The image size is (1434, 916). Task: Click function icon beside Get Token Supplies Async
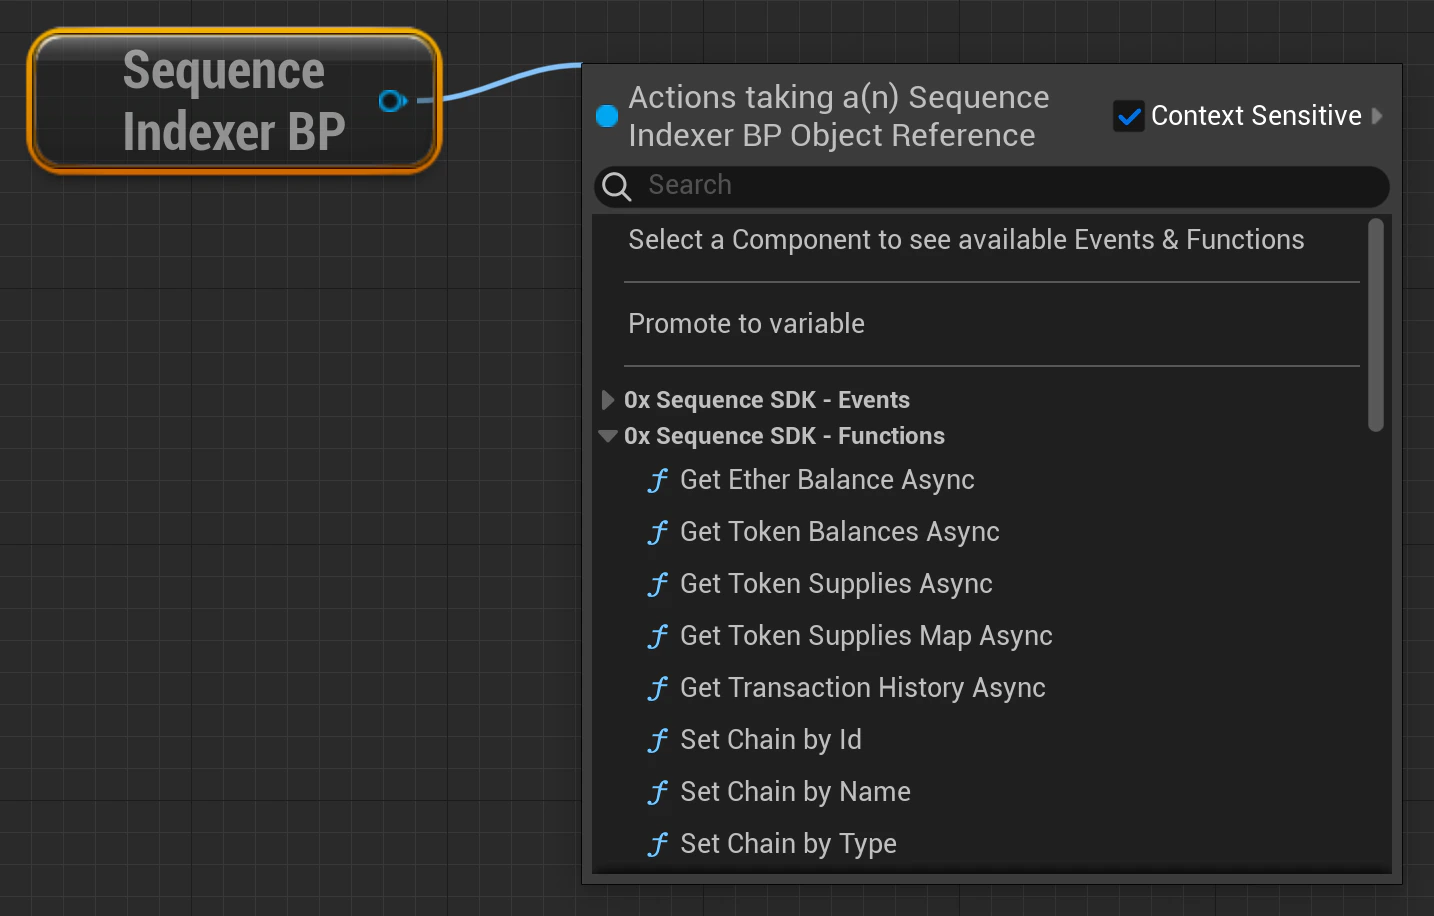pos(658,585)
